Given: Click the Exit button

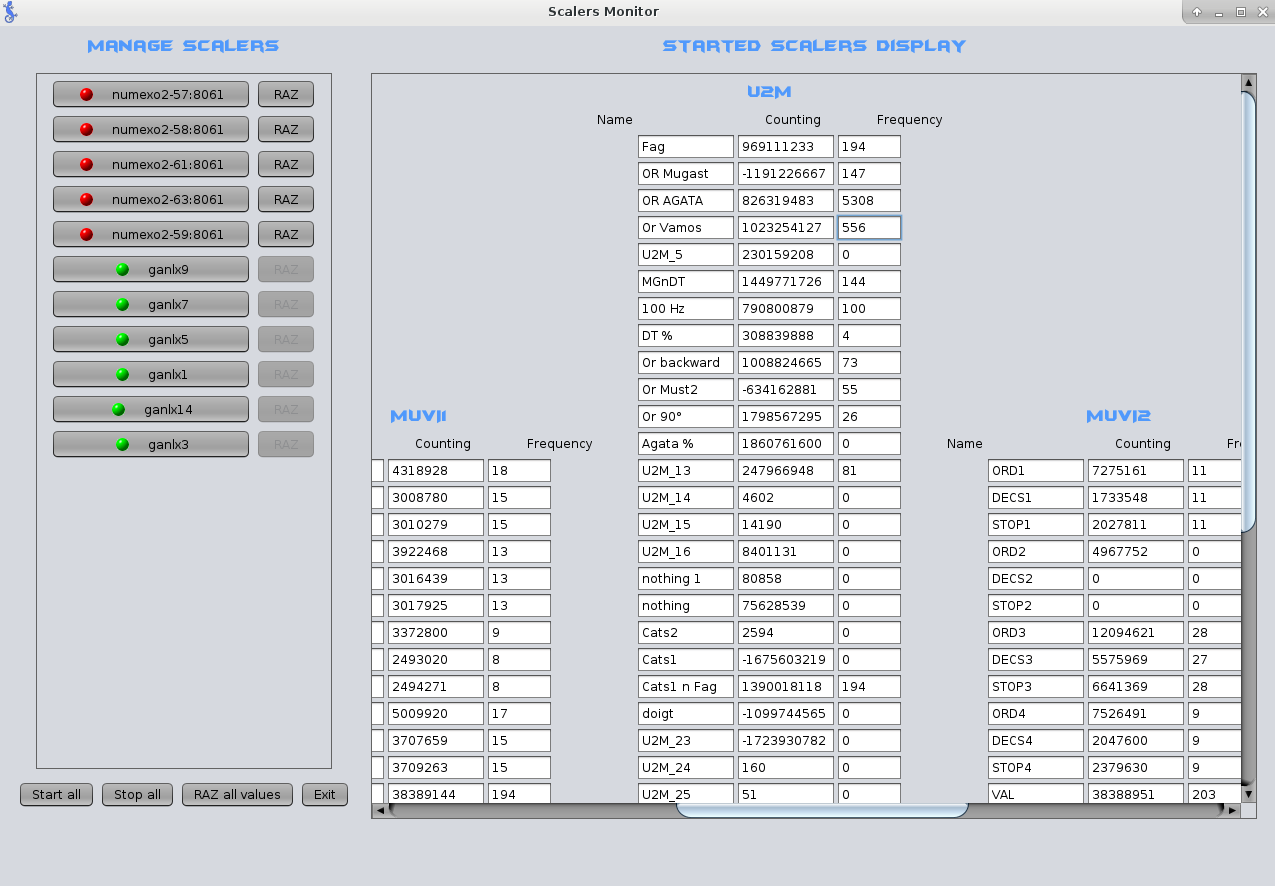Looking at the screenshot, I should pyautogui.click(x=325, y=794).
